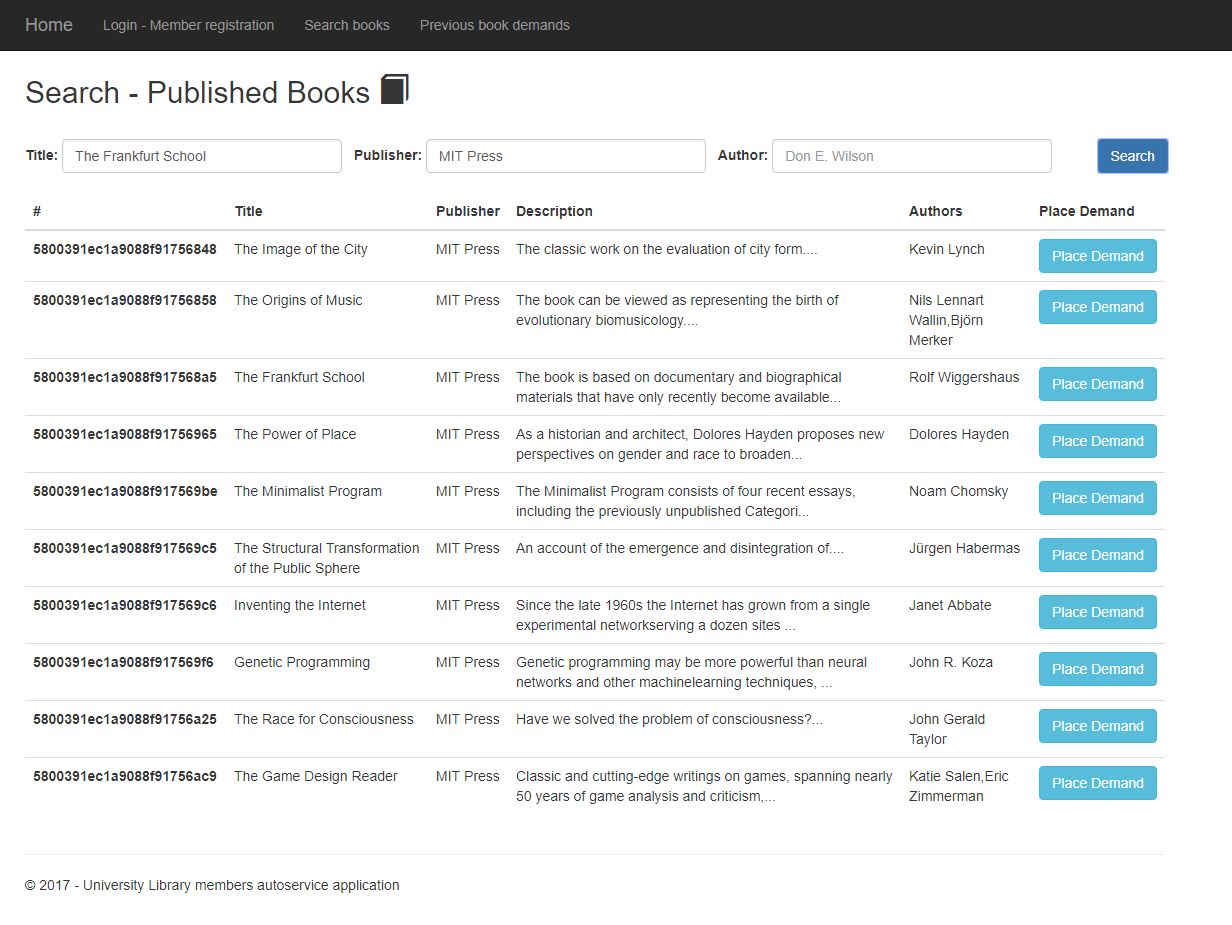
Task: Open the Home navigation link
Action: pyautogui.click(x=49, y=25)
